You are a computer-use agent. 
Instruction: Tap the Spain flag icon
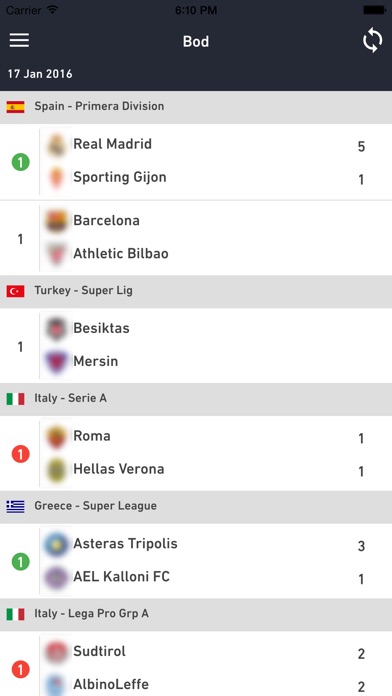(x=15, y=107)
